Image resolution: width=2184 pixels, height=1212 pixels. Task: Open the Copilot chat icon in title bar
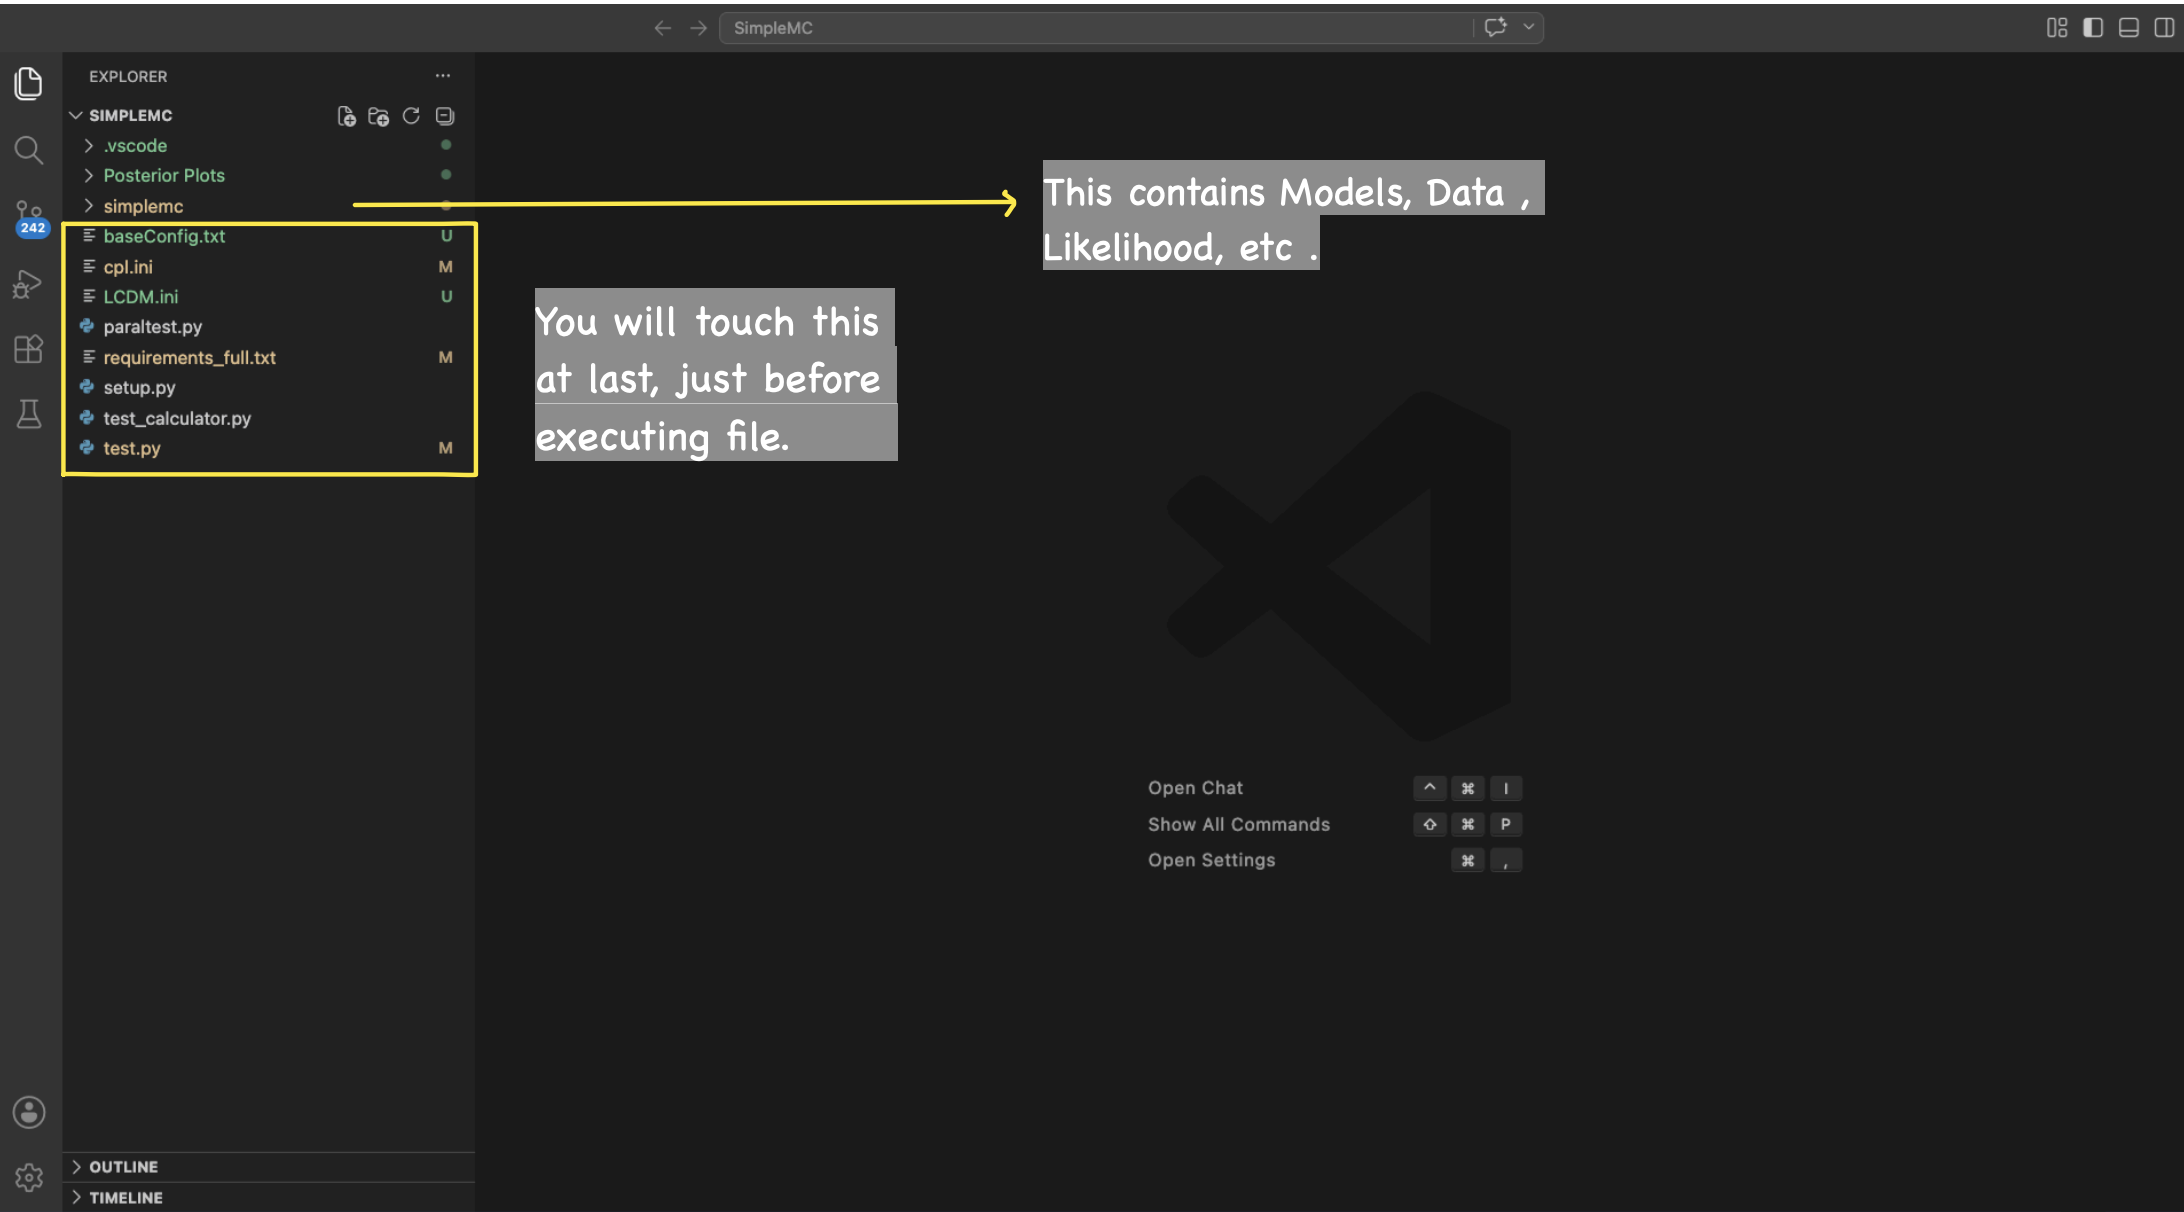1496,27
